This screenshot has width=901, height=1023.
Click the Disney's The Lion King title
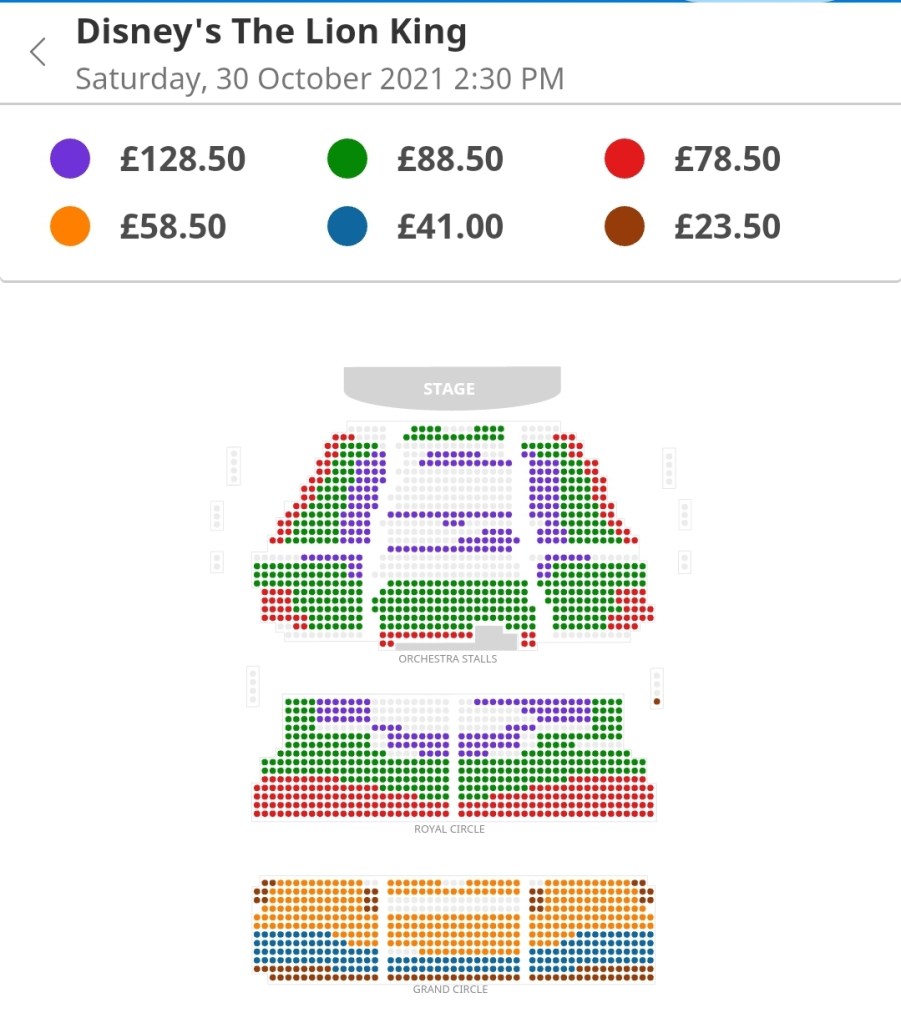pos(271,33)
